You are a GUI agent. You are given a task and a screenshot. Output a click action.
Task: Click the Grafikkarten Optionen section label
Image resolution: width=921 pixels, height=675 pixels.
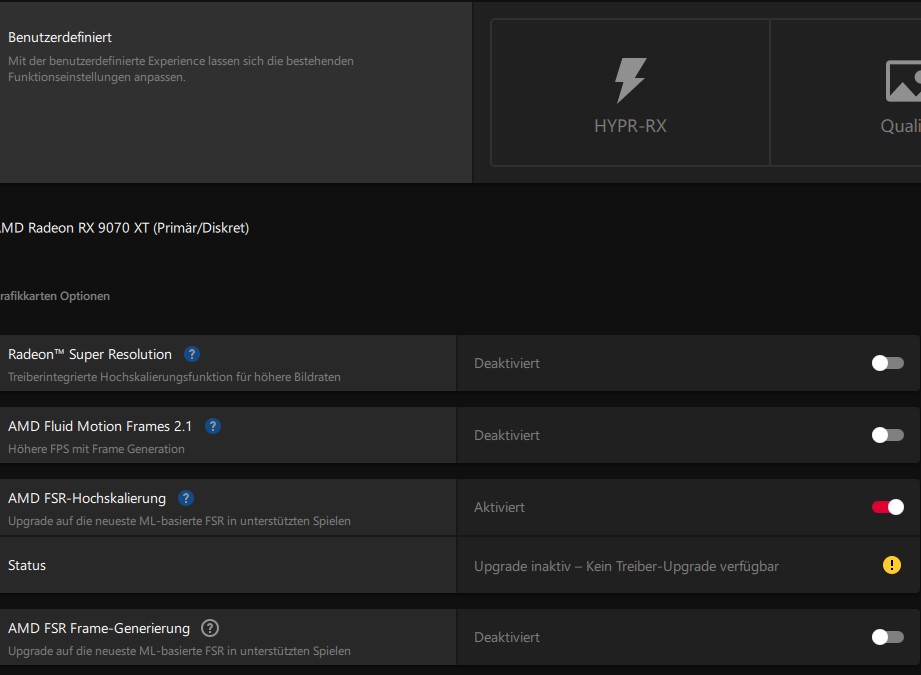[55, 296]
